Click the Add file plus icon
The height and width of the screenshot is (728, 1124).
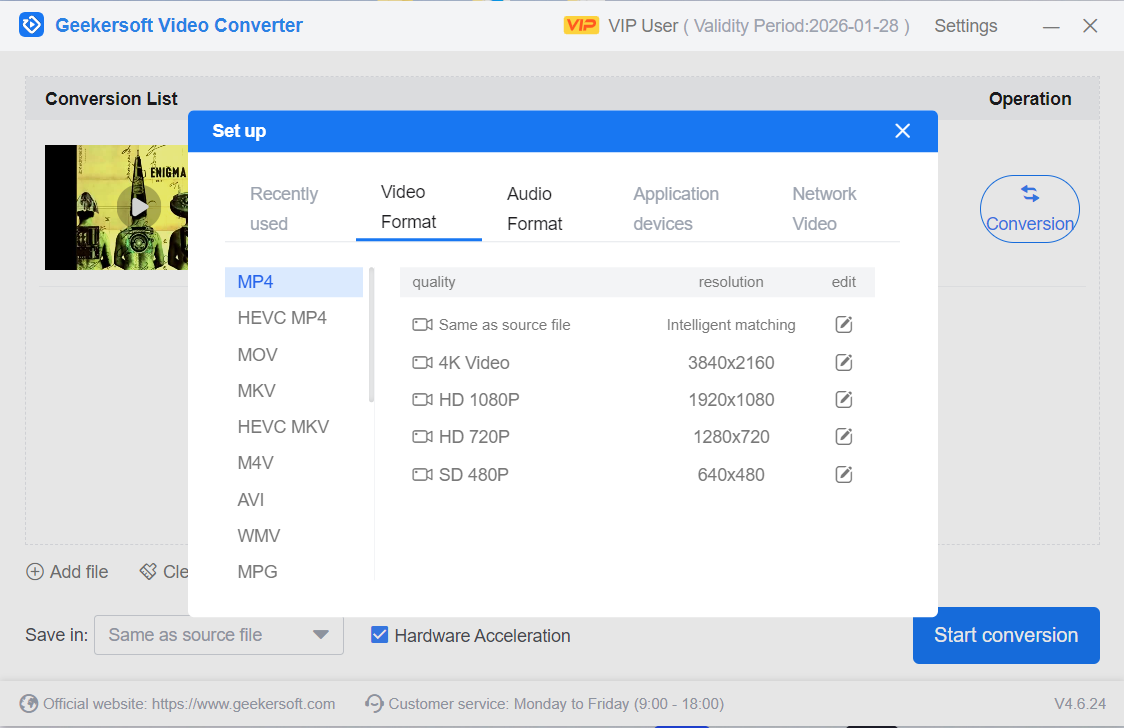[34, 572]
